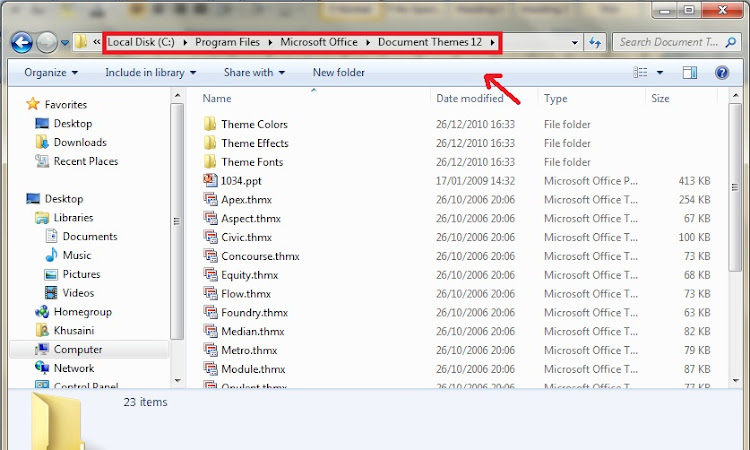750x450 pixels.
Task: Open the Music library icon
Action: [51, 255]
